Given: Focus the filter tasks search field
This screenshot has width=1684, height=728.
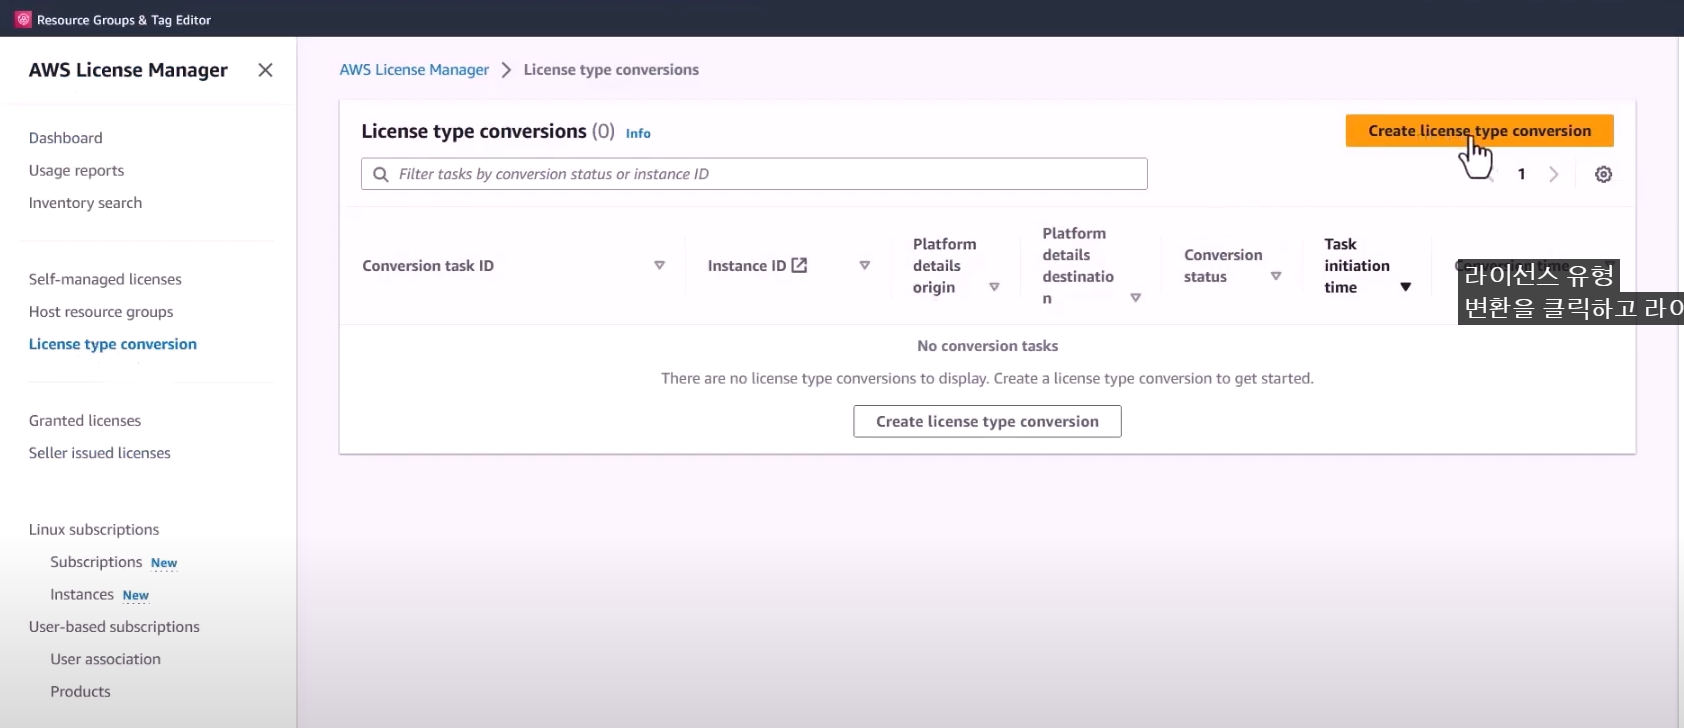Looking at the screenshot, I should 754,174.
